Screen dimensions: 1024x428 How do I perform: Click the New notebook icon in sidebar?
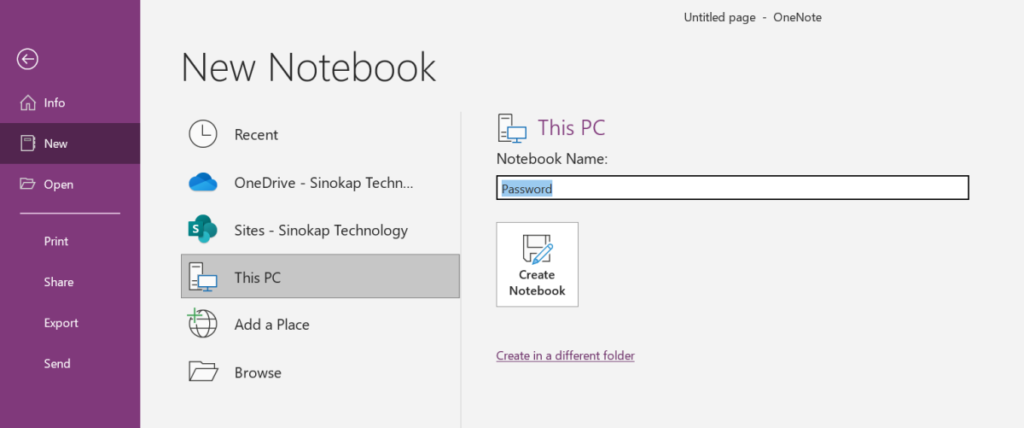click(27, 143)
